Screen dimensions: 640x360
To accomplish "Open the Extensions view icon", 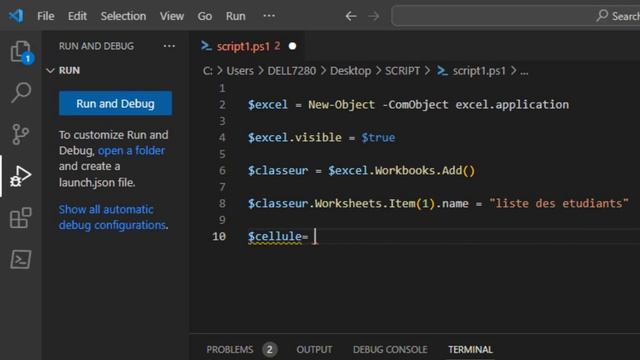I will pos(20,218).
